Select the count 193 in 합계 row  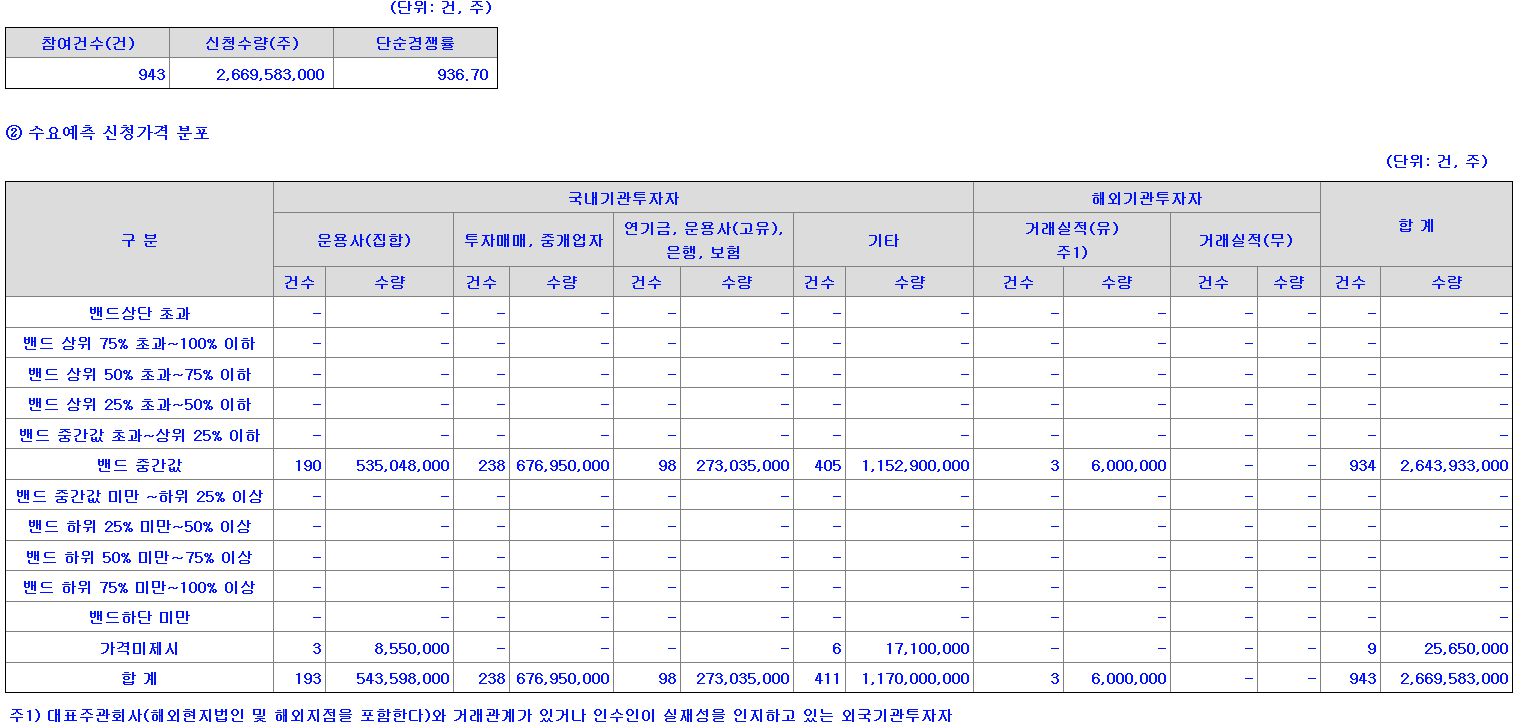coord(309,679)
